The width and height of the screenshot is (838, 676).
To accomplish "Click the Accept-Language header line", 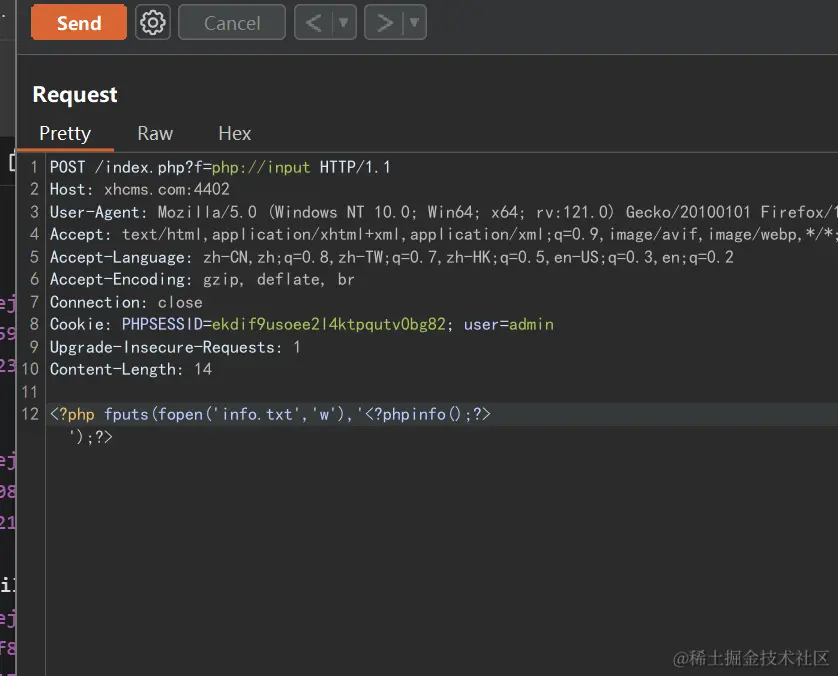I will point(392,258).
